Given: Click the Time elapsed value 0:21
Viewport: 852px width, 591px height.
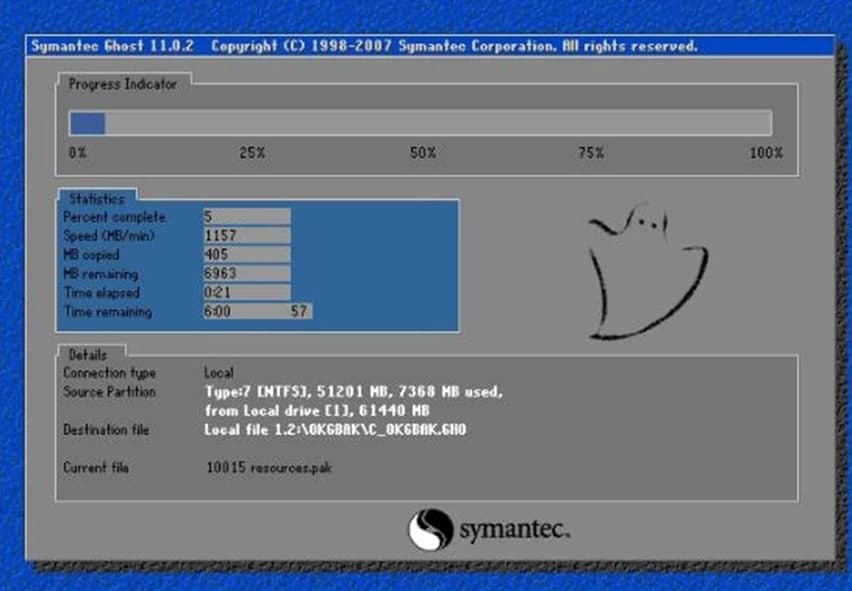Looking at the screenshot, I should point(246,293).
